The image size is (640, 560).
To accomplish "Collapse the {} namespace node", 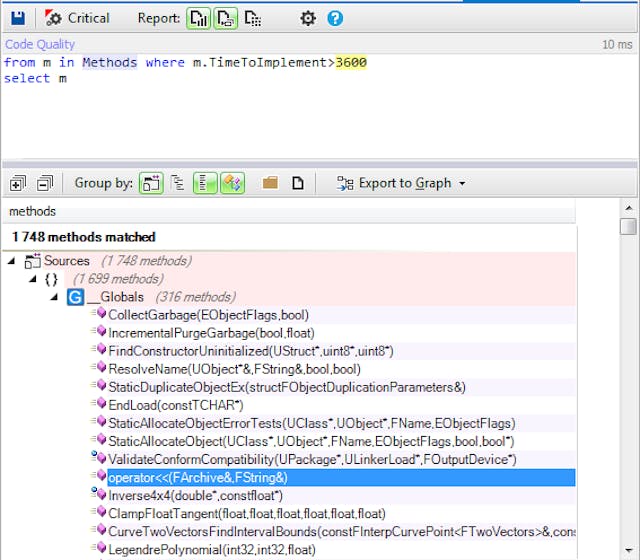I will click(x=33, y=279).
